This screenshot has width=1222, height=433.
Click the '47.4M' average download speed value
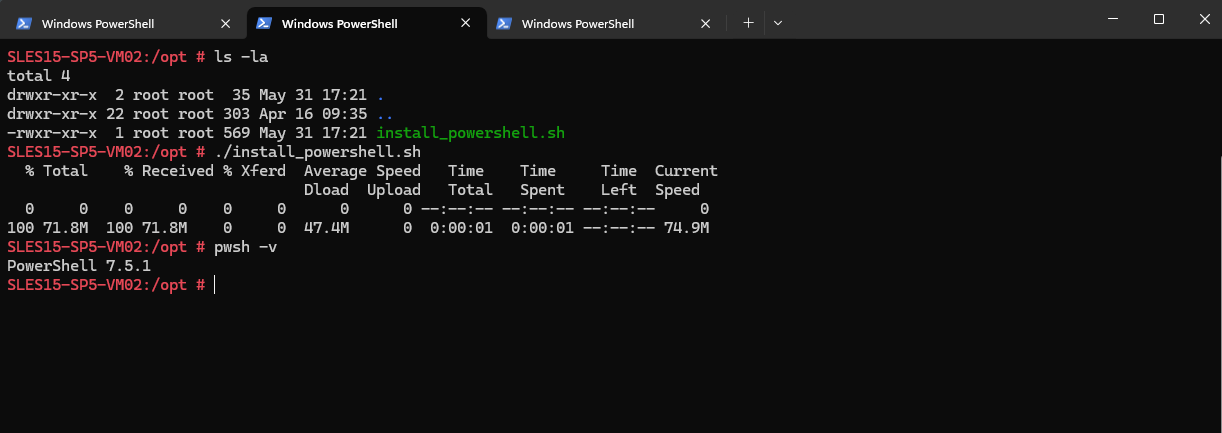click(327, 228)
